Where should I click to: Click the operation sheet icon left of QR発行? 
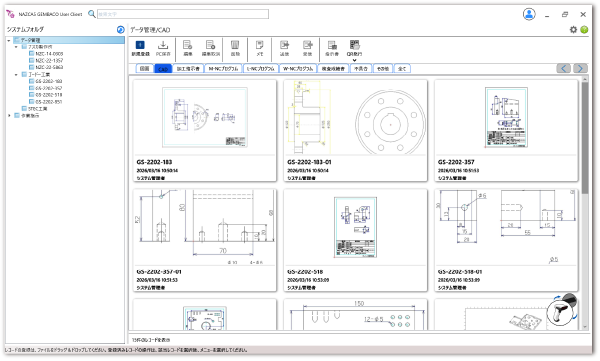pyautogui.click(x=332, y=45)
